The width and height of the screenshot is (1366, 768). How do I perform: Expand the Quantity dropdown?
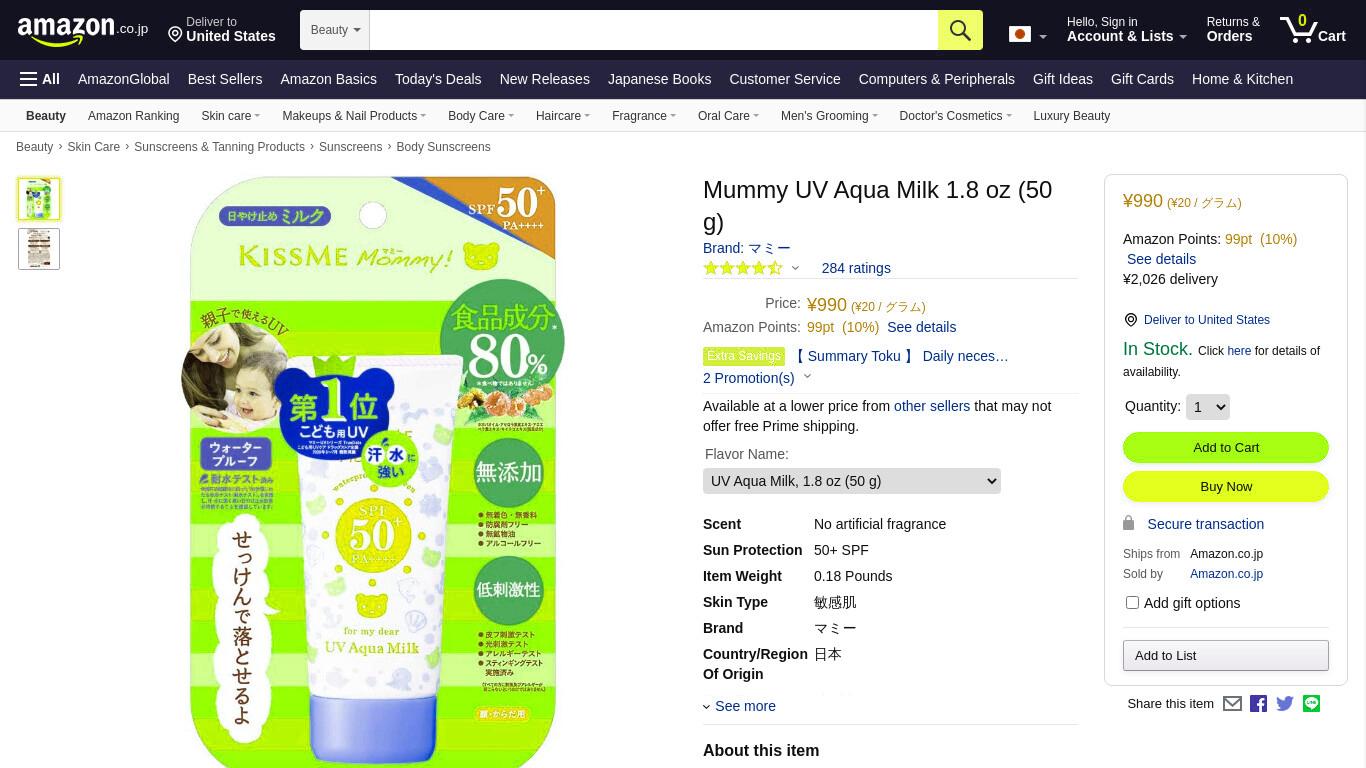pyautogui.click(x=1207, y=407)
